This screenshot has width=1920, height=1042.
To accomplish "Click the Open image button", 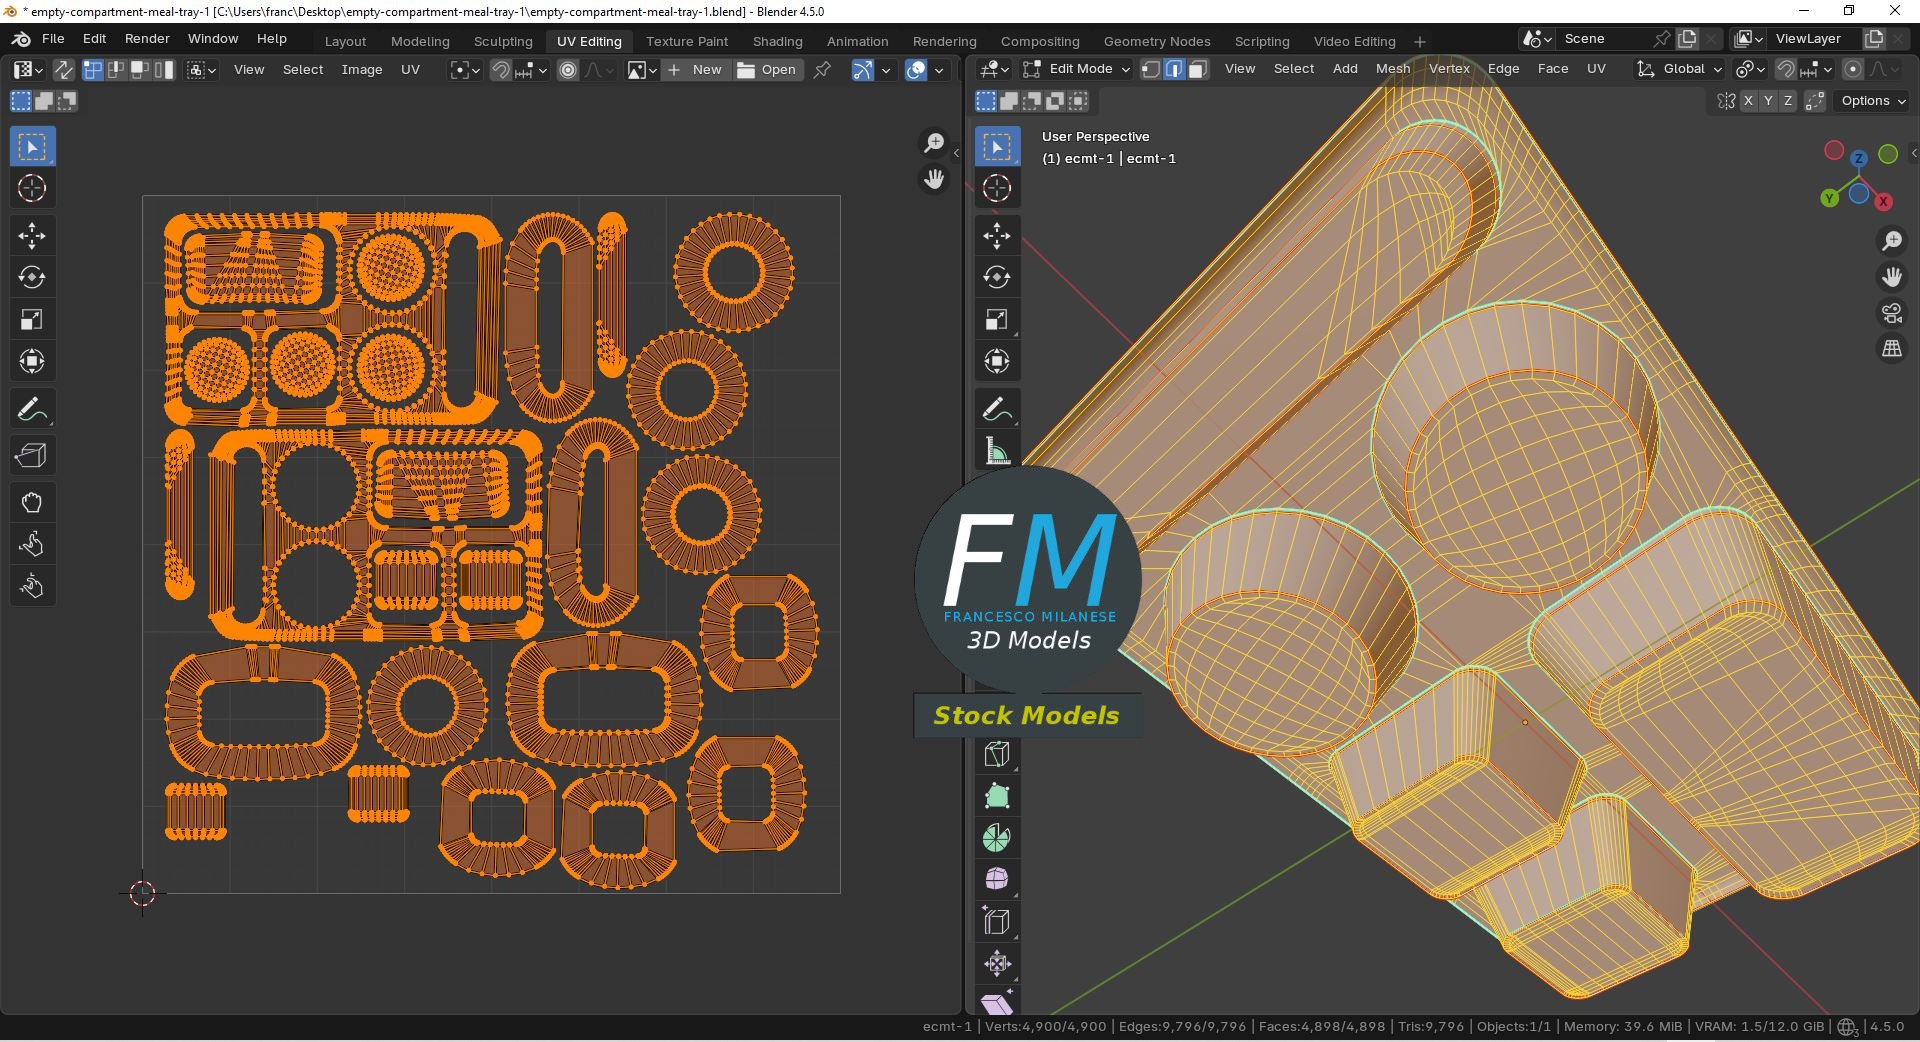I will pos(767,70).
